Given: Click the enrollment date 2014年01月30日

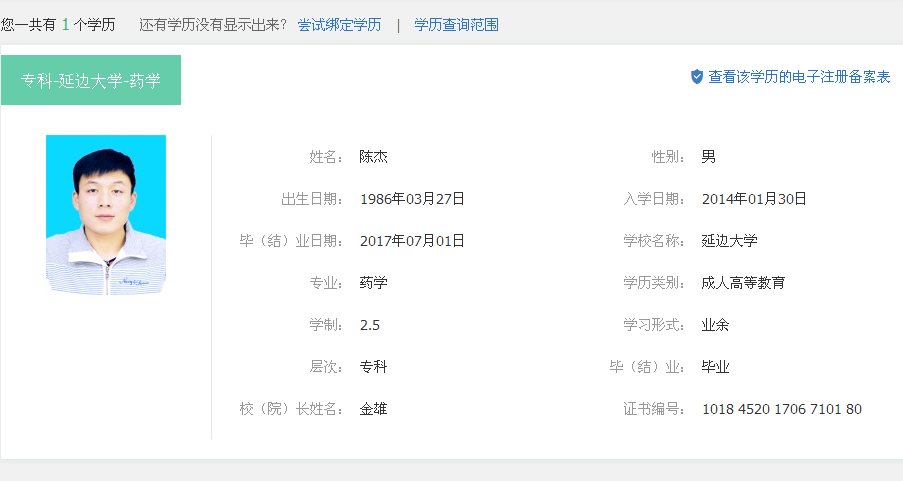Looking at the screenshot, I should point(754,199).
